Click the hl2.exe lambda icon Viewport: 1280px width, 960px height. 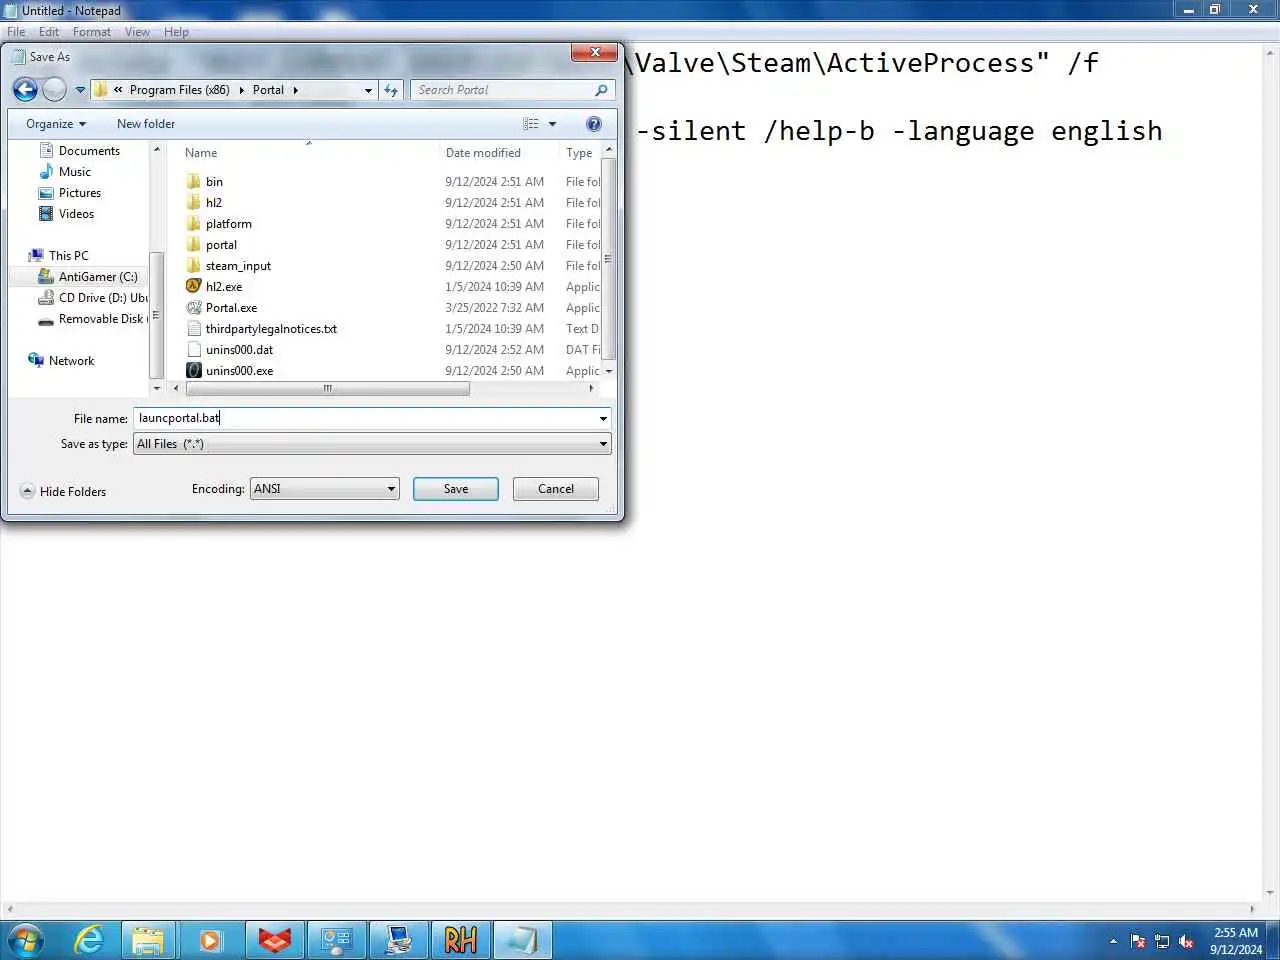194,286
